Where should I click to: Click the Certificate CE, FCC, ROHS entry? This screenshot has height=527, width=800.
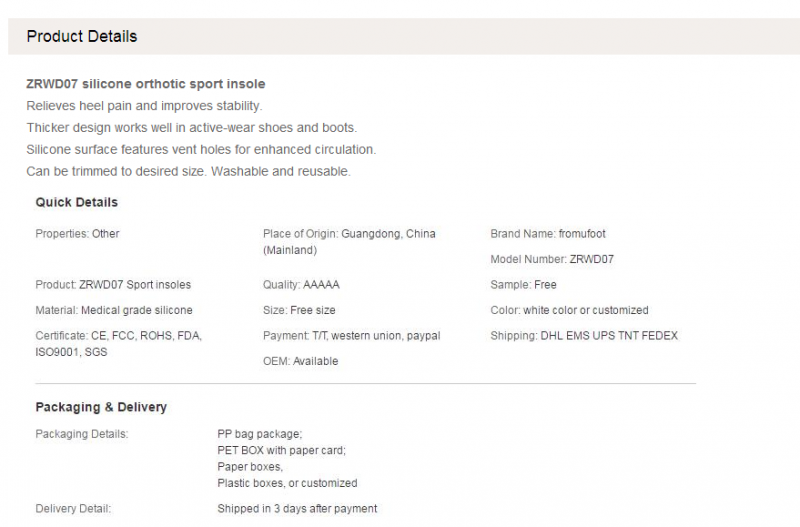click(x=118, y=344)
